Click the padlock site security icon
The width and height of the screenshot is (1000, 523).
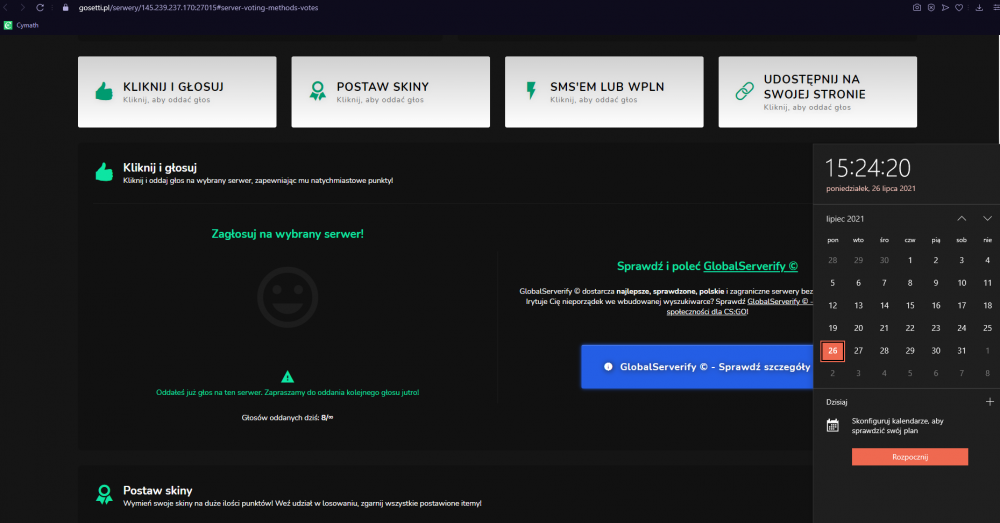point(65,8)
